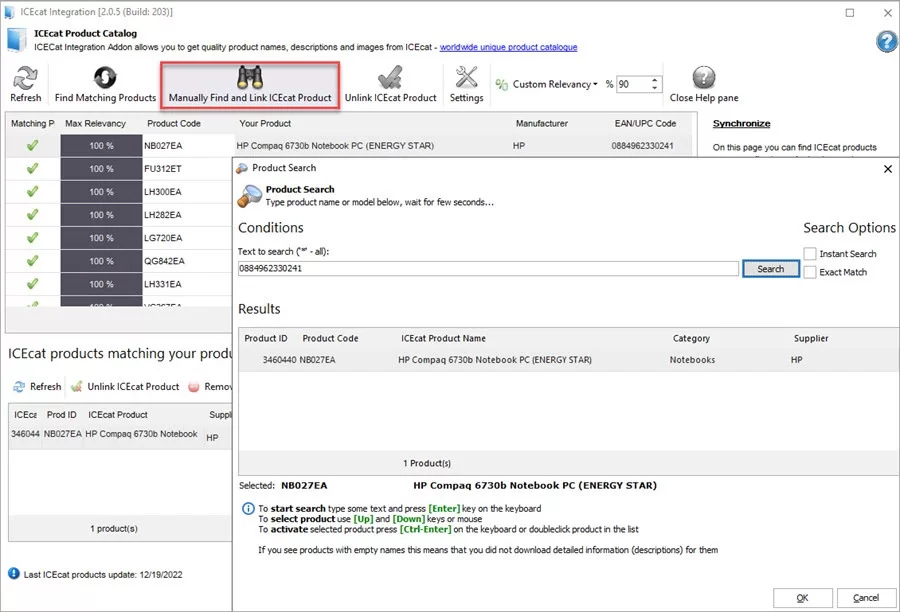Image resolution: width=900 pixels, height=612 pixels.
Task: Enable the Exact Match checkbox
Action: [x=813, y=271]
